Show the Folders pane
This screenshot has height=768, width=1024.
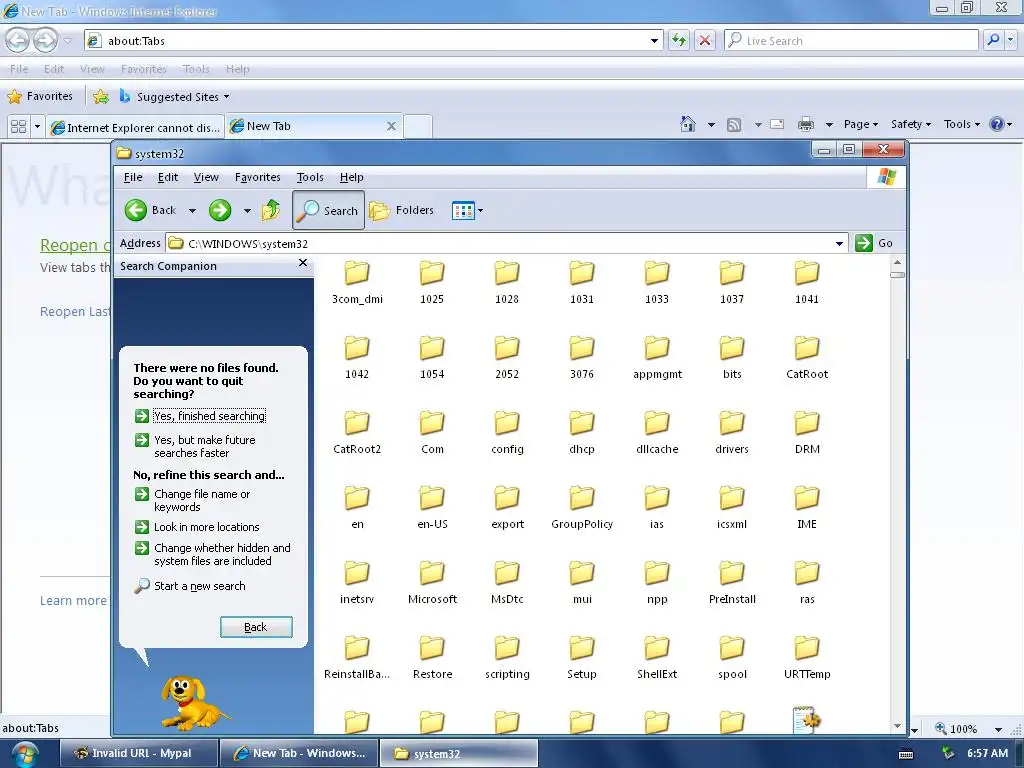(x=402, y=210)
